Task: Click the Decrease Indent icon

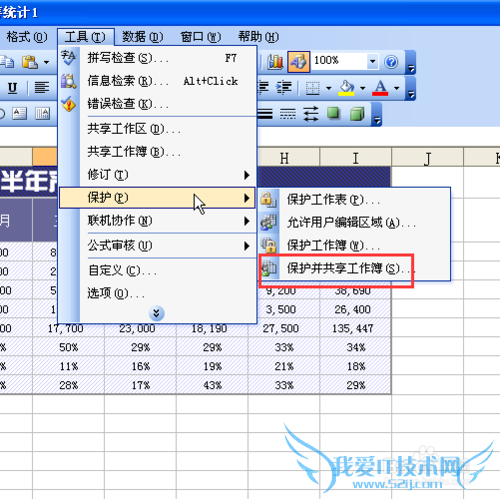Action: pyautogui.click(x=263, y=88)
